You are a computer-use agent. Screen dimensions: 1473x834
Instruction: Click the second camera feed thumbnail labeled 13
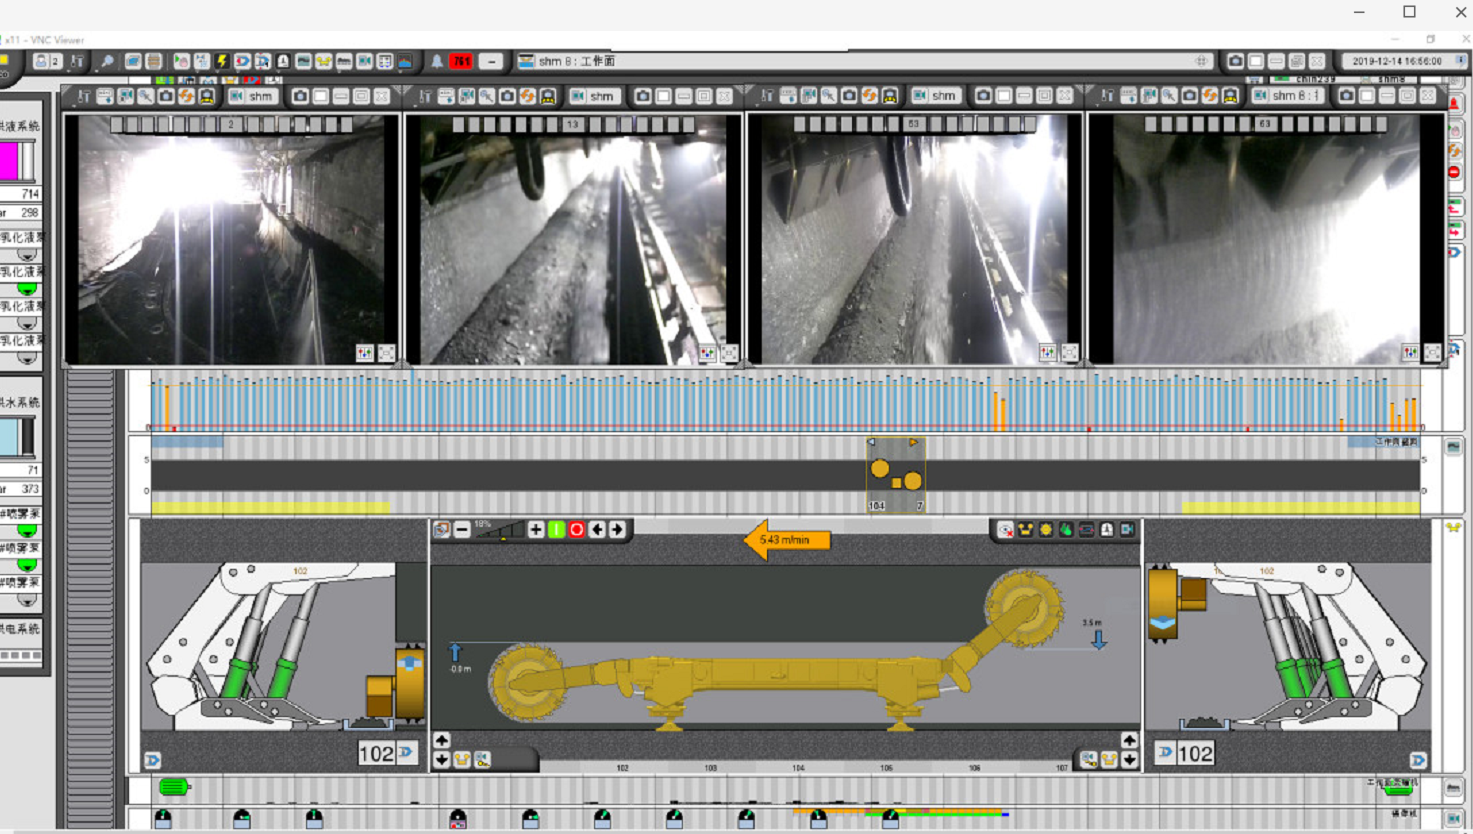(x=573, y=240)
